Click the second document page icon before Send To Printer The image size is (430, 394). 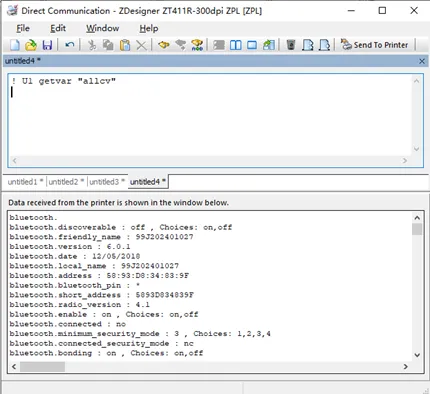tap(324, 45)
